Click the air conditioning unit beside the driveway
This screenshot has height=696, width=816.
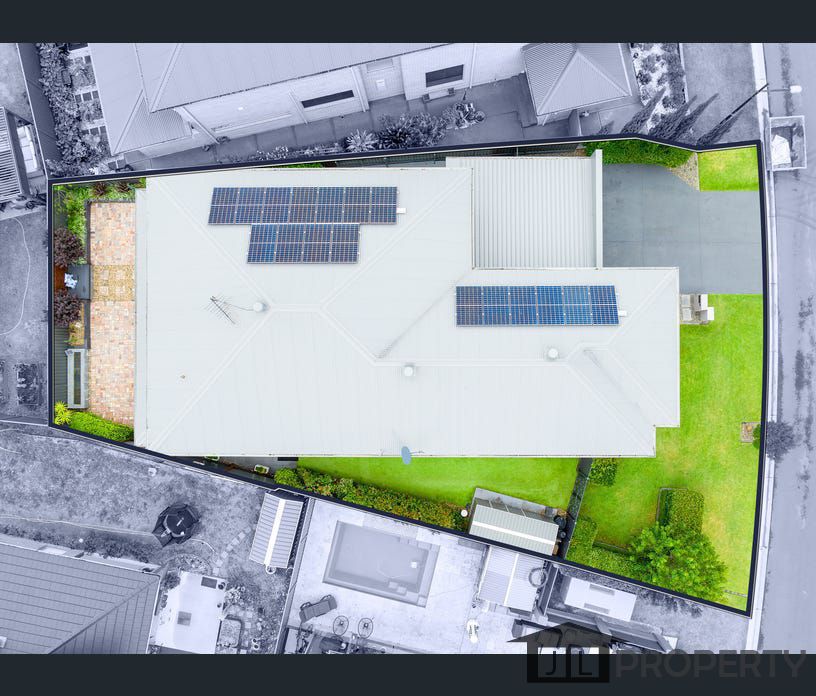click(697, 308)
